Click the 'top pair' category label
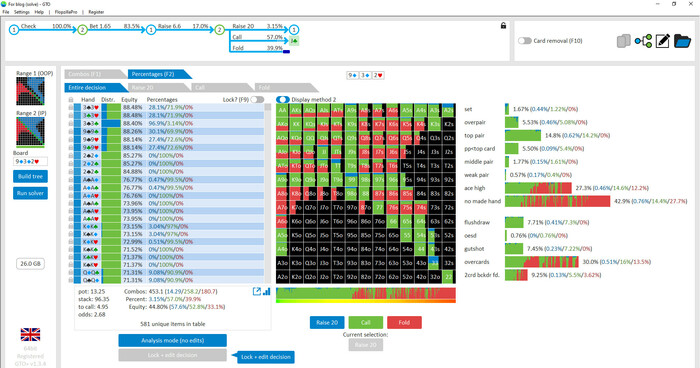This screenshot has height=368, width=700. click(474, 135)
